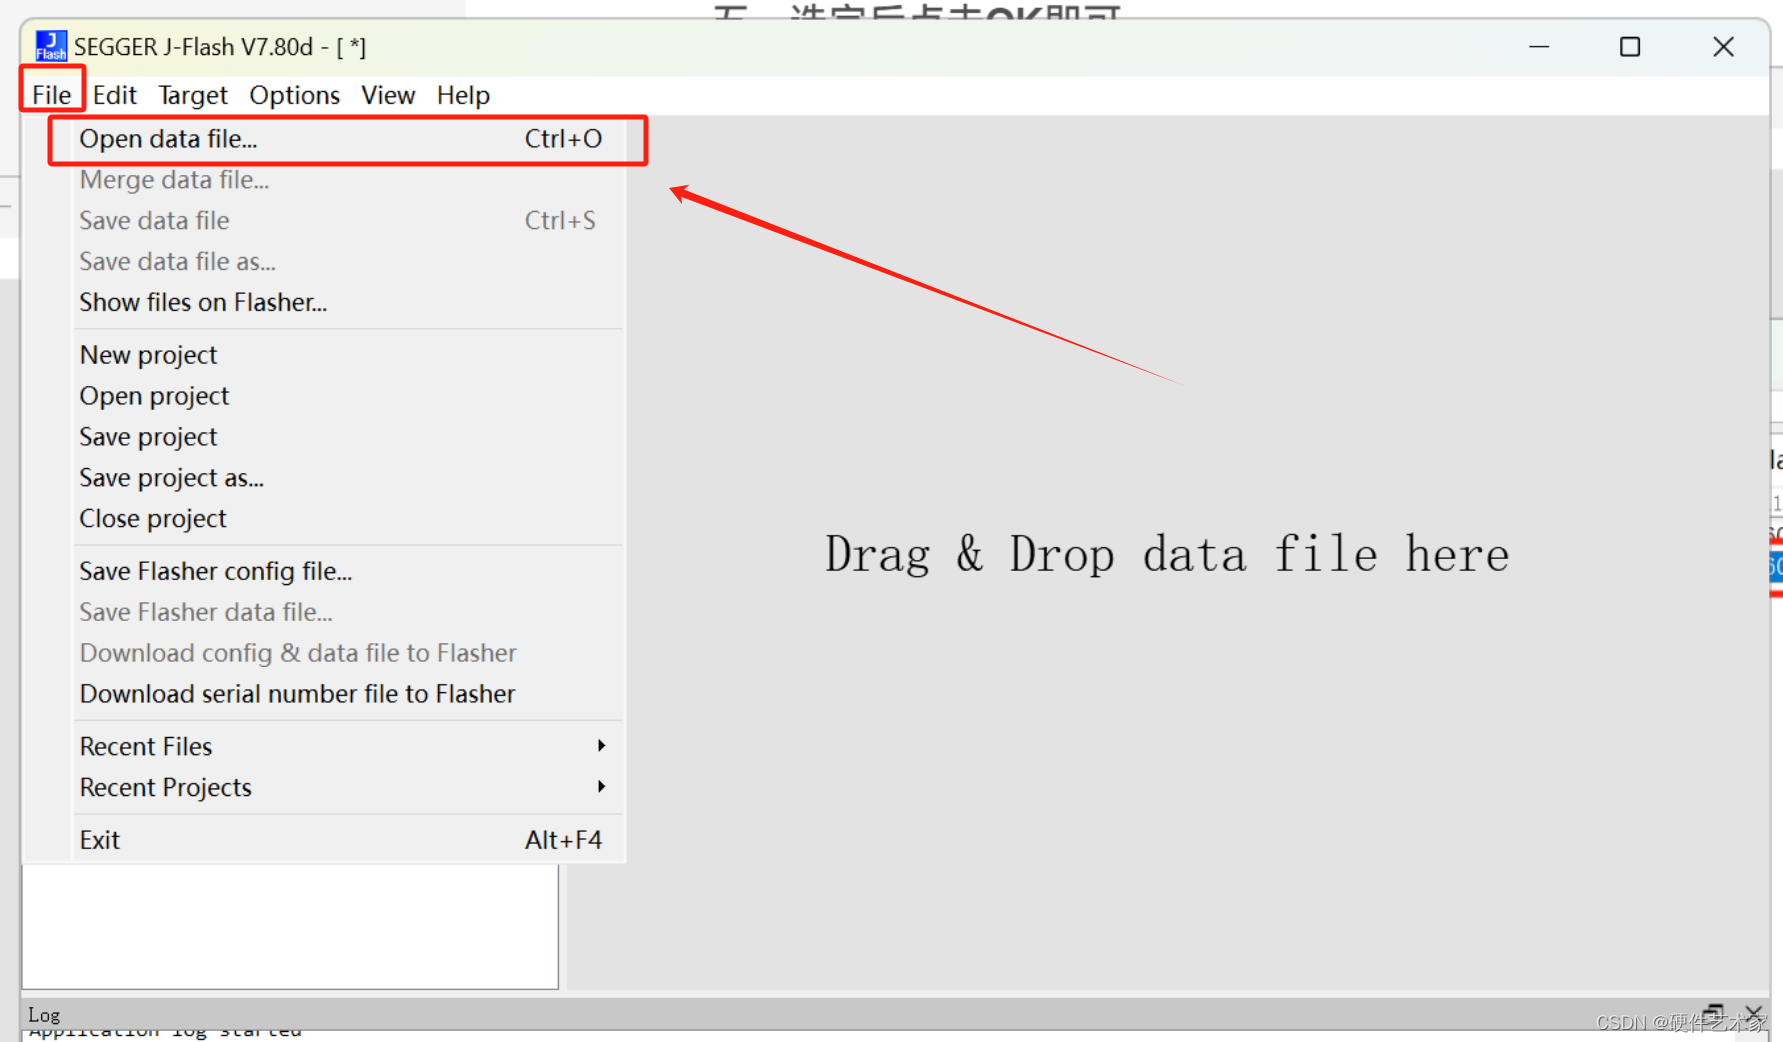This screenshot has width=1783, height=1042.
Task: Choose Open project entry
Action: (348, 396)
